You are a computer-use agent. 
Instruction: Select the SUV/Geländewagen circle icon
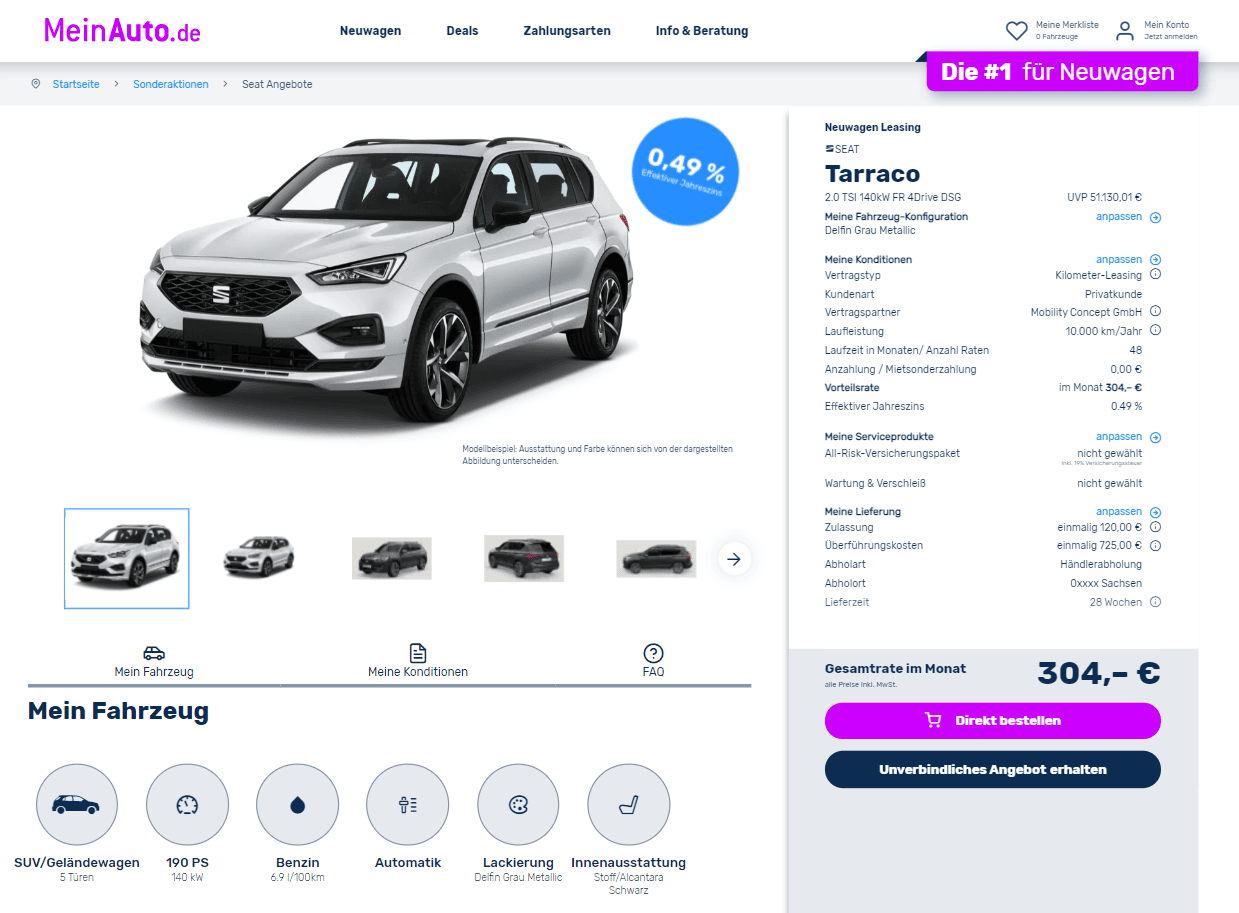point(77,805)
